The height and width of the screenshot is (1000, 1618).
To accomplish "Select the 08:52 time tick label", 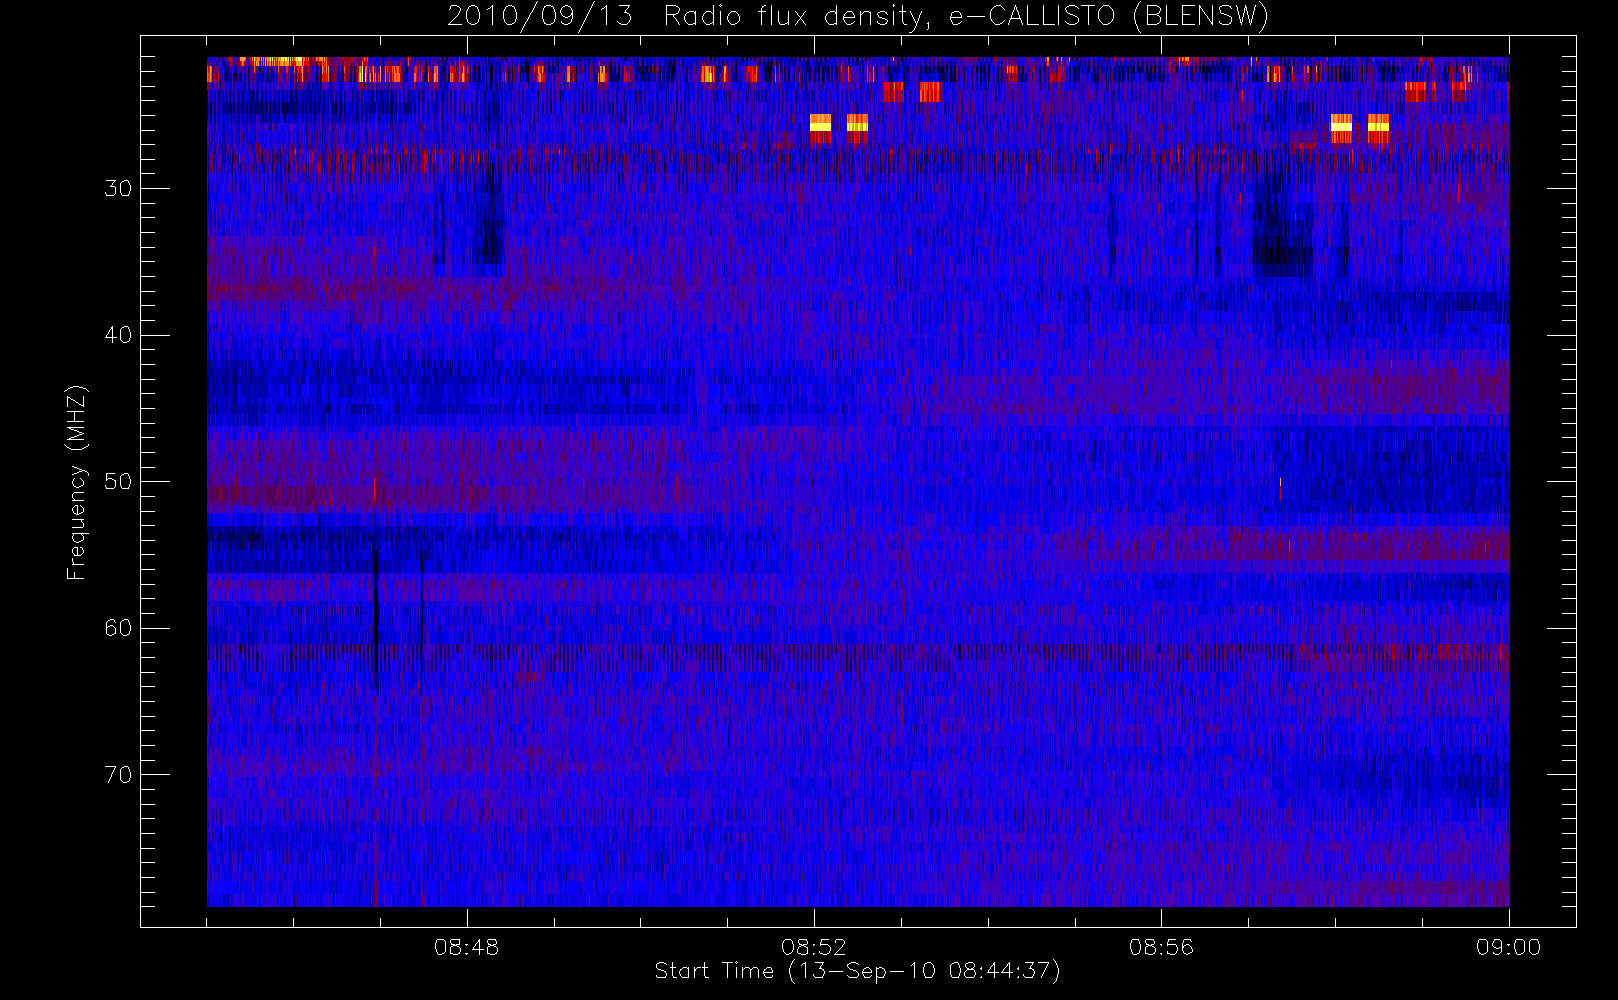I will 814,947.
